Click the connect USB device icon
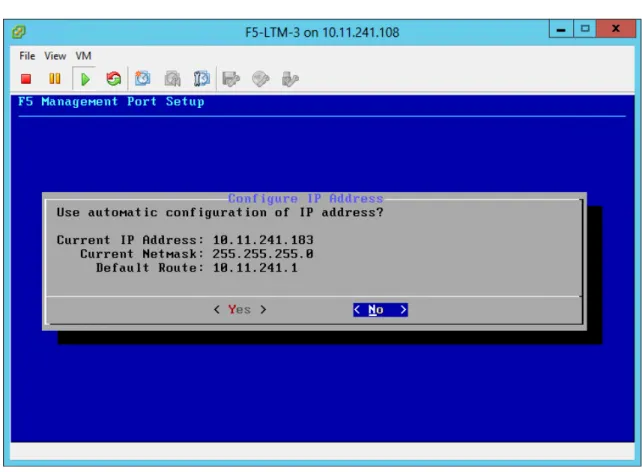This screenshot has width=642, height=472. pos(290,79)
